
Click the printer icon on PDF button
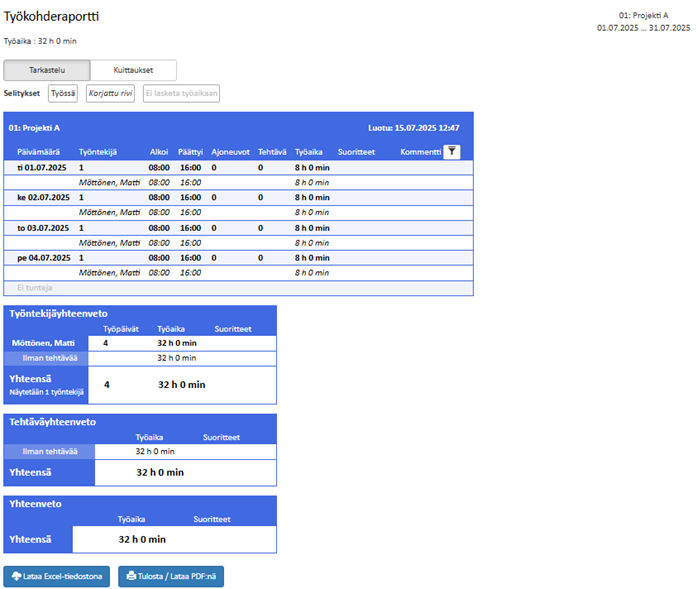[131, 576]
